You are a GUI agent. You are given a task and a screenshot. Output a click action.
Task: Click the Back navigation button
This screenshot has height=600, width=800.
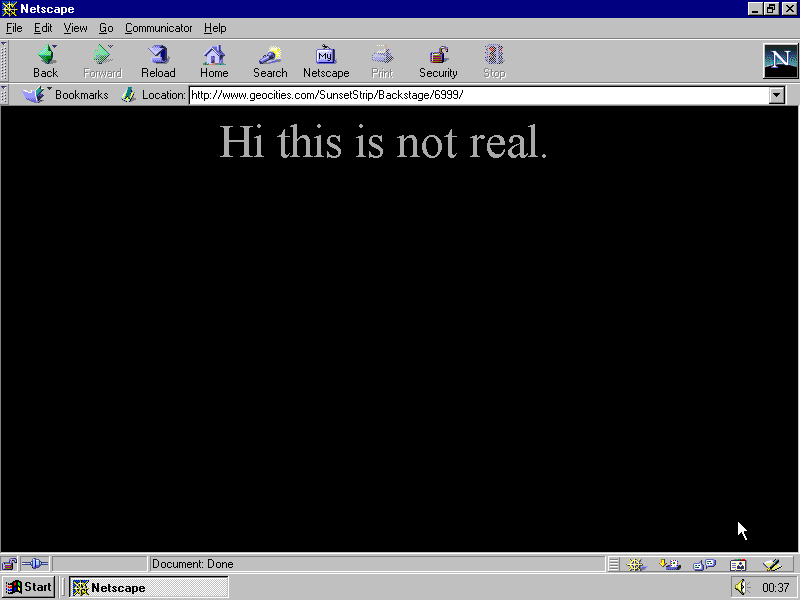click(45, 61)
